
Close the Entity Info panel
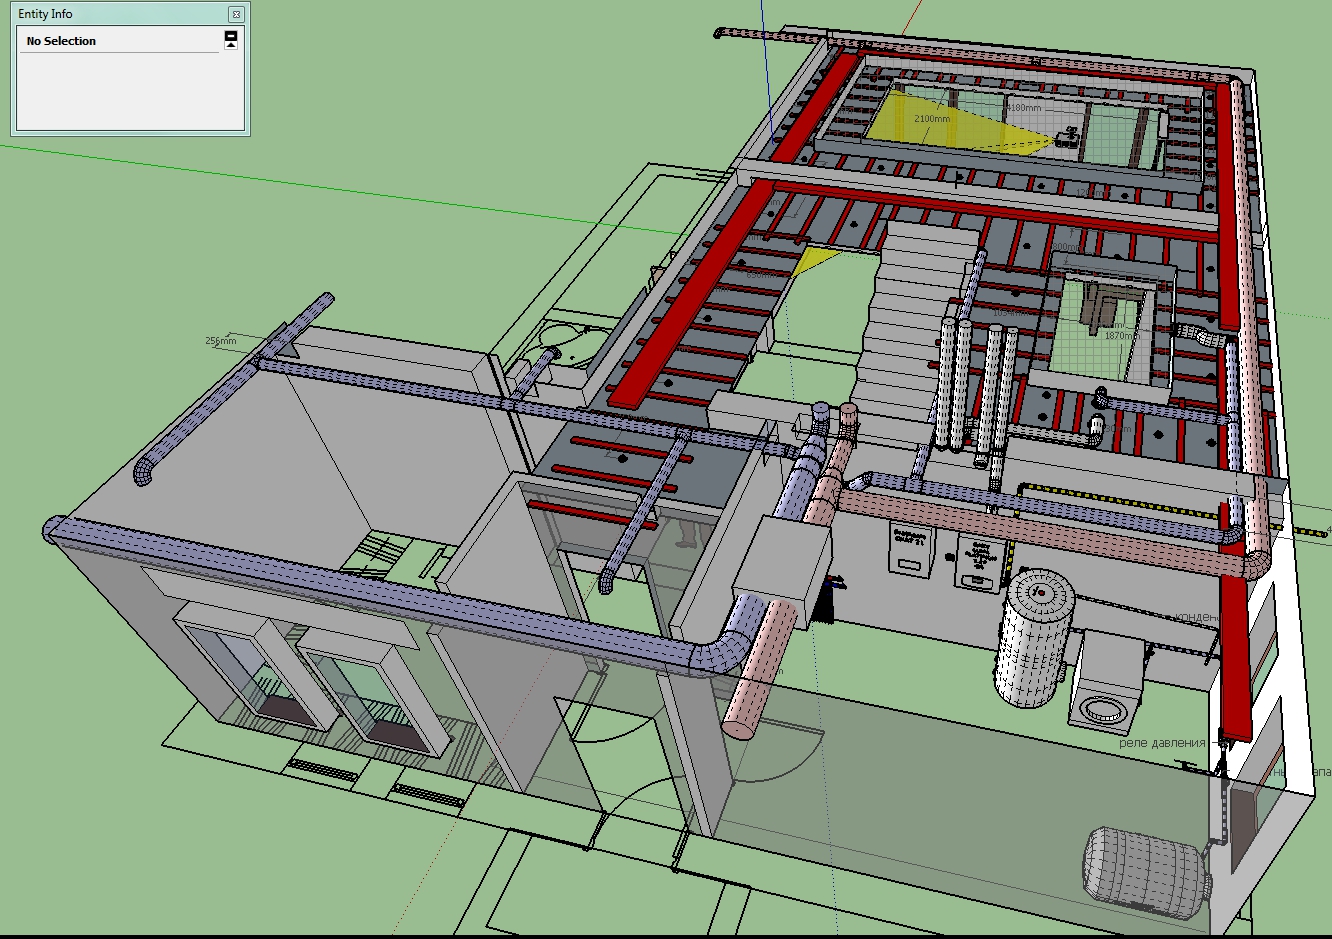click(x=235, y=14)
